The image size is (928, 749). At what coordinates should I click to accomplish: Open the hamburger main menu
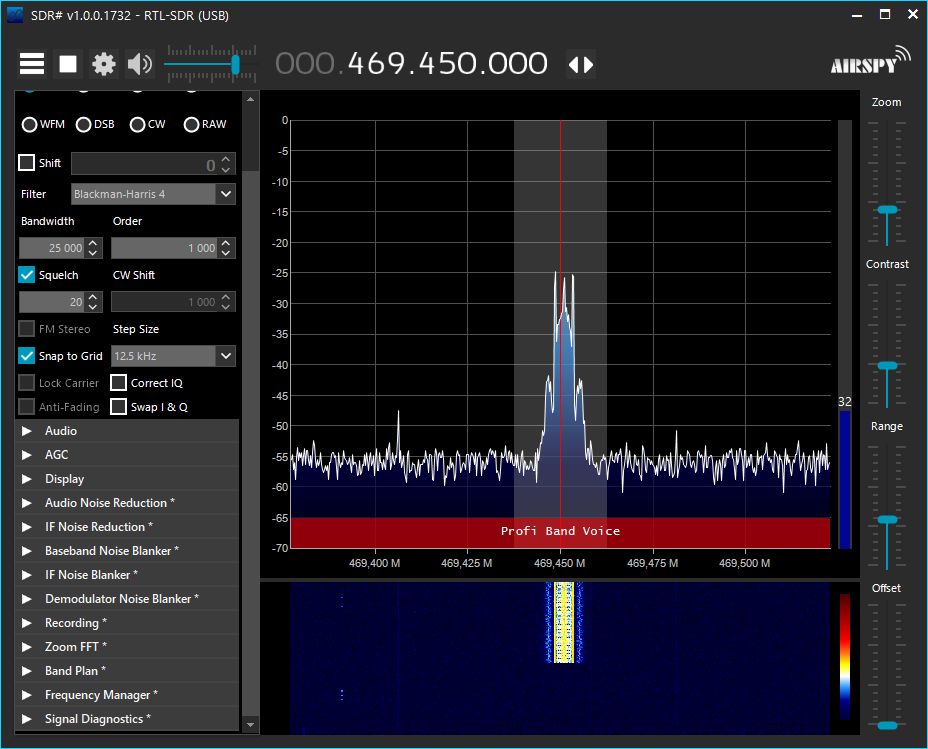tap(32, 64)
